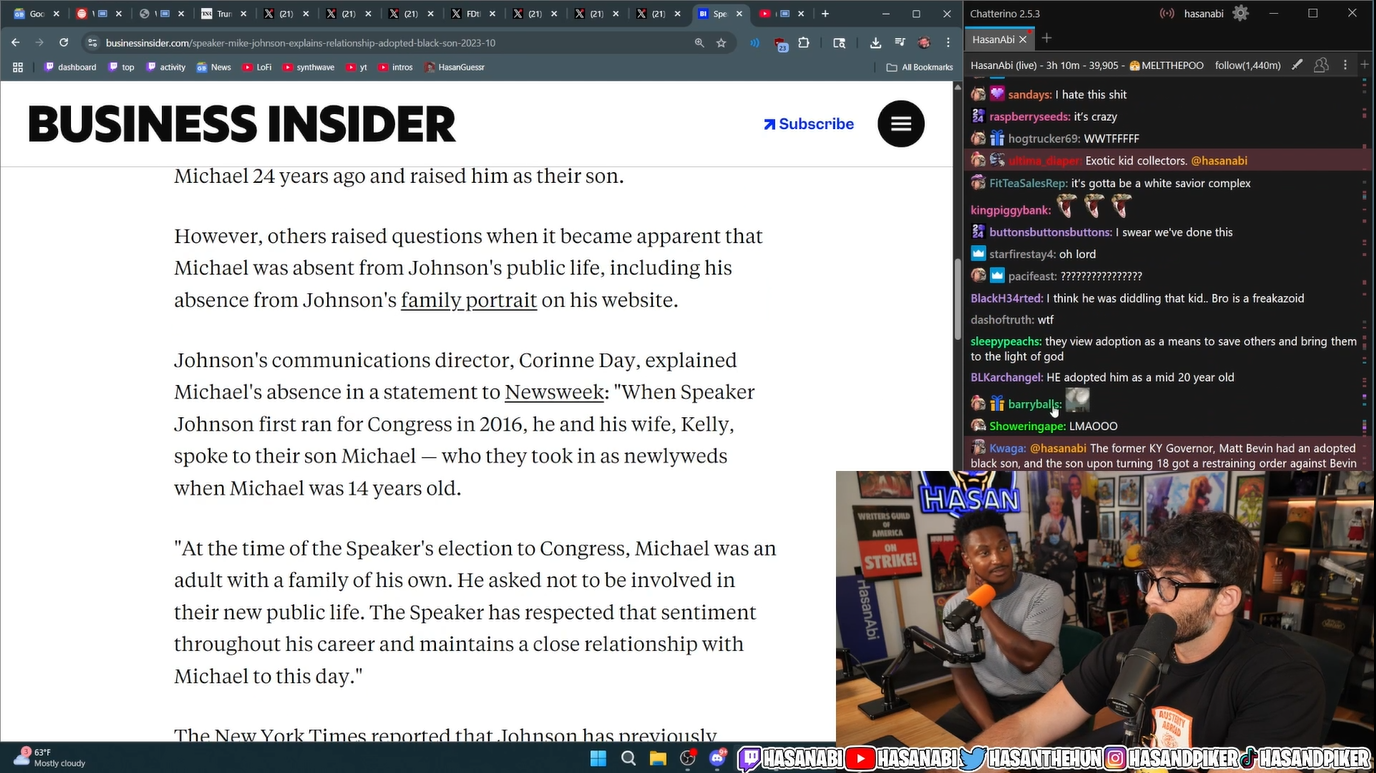The width and height of the screenshot is (1376, 773).
Task: Open the 'dashboard' bookmark
Action: 70,67
